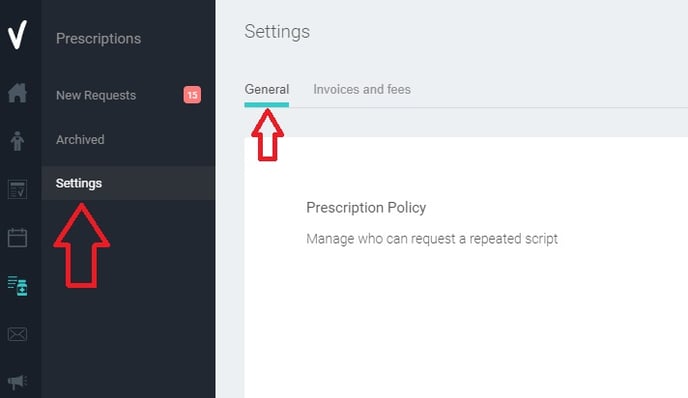Image resolution: width=688 pixels, height=398 pixels.
Task: Click the checkmark logo icon
Action: [17, 35]
